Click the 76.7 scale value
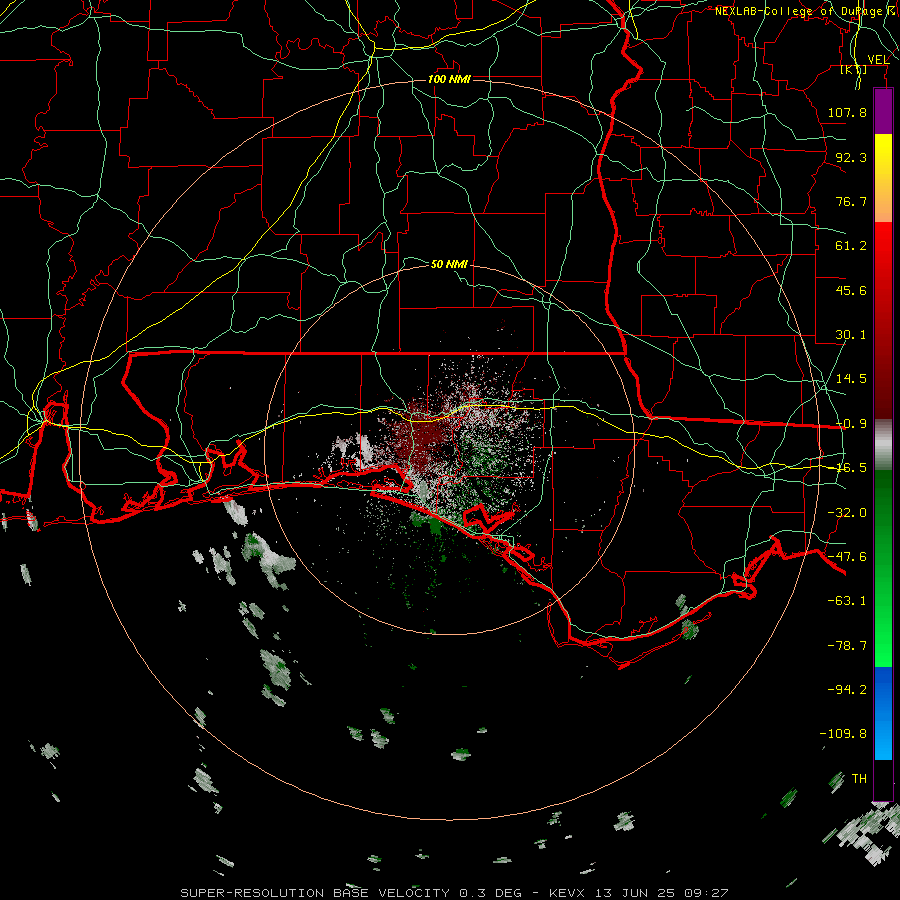This screenshot has height=900, width=900. click(x=851, y=201)
